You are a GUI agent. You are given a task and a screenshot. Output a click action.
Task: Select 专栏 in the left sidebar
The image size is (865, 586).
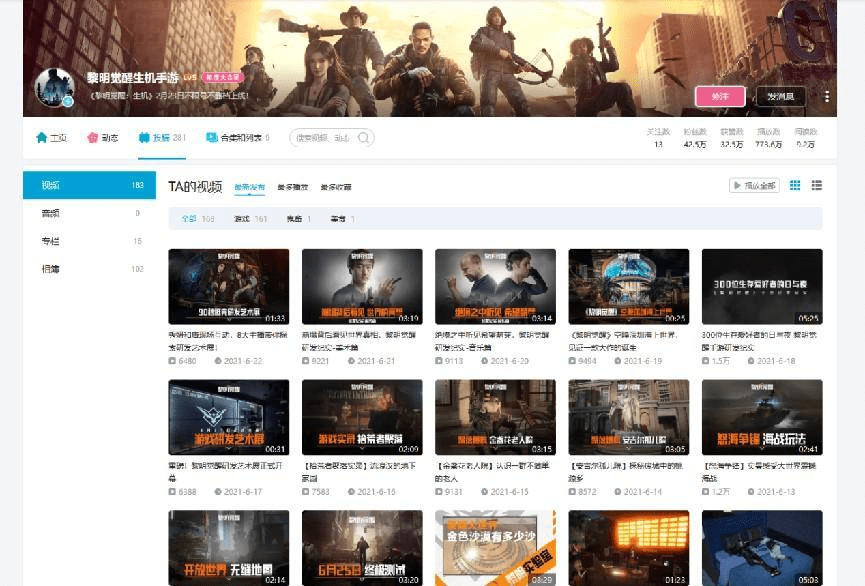tap(89, 241)
